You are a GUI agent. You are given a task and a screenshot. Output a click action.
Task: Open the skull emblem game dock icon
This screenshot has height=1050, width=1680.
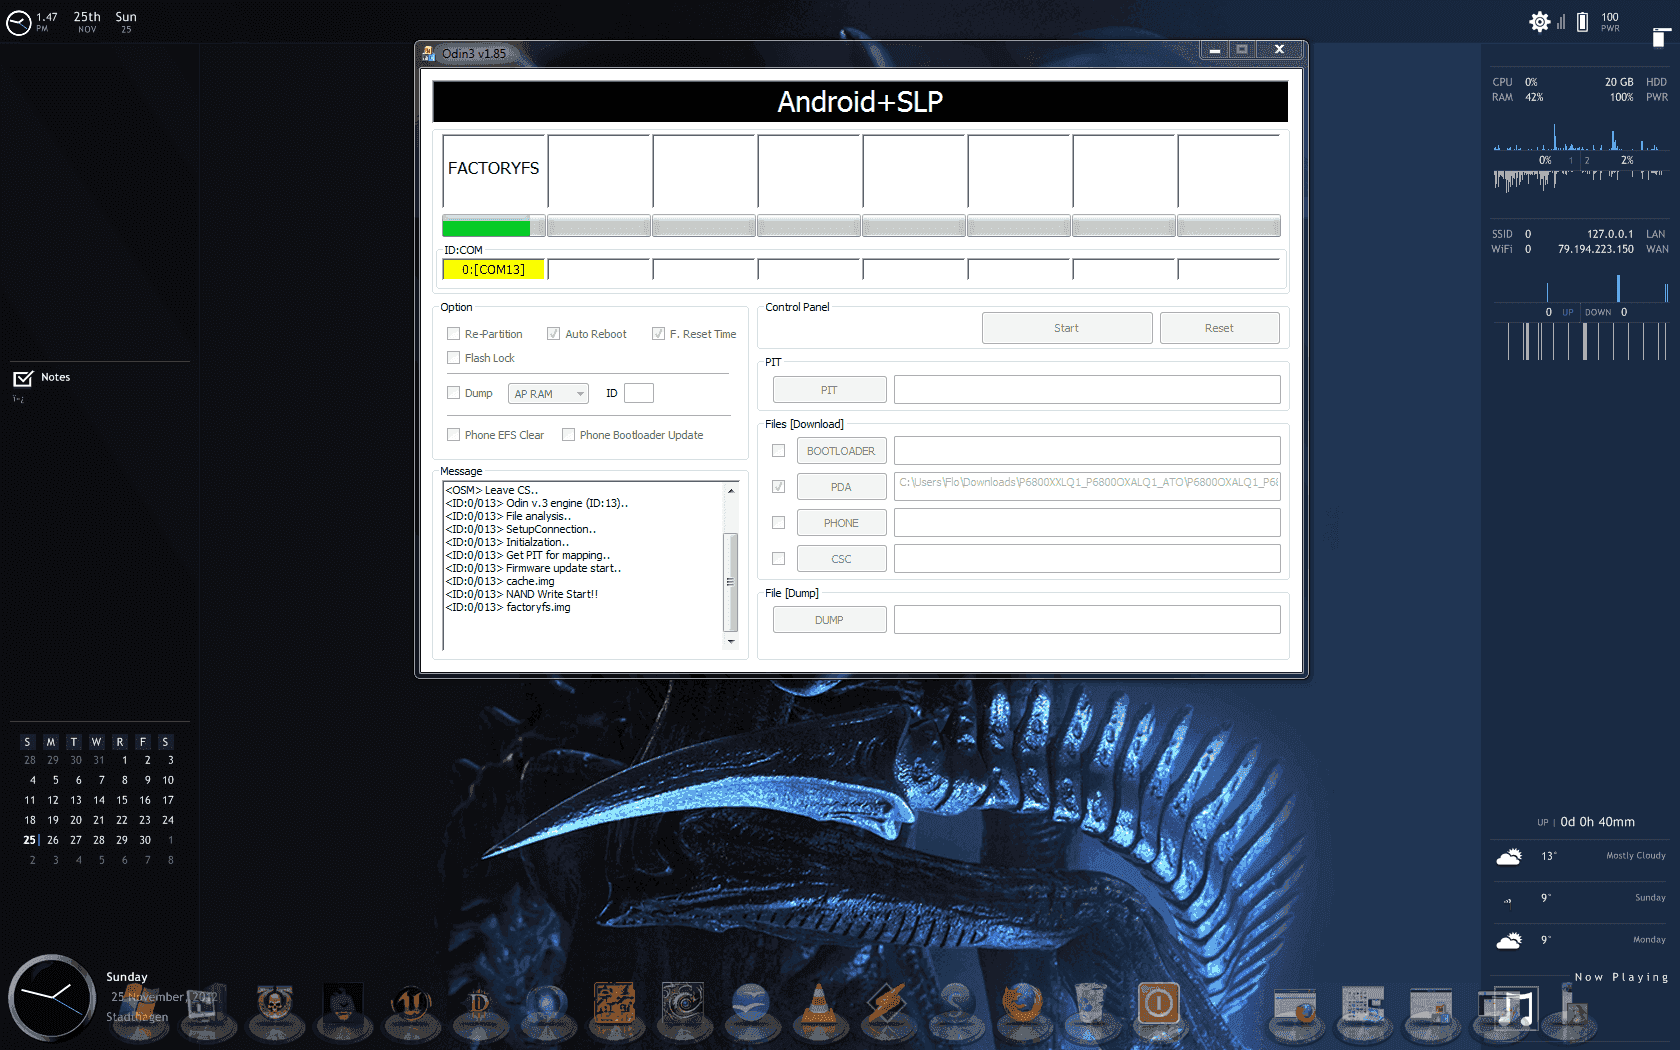[x=275, y=1004]
